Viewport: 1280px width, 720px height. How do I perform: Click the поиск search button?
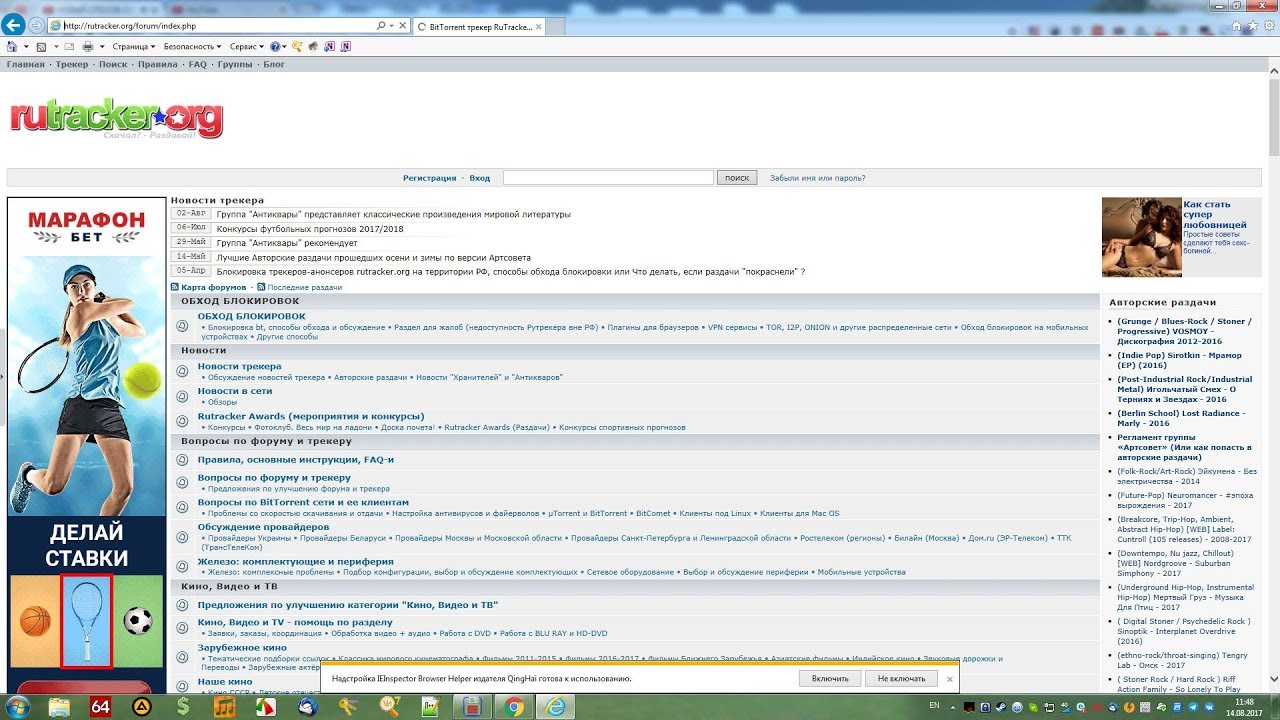(x=737, y=178)
